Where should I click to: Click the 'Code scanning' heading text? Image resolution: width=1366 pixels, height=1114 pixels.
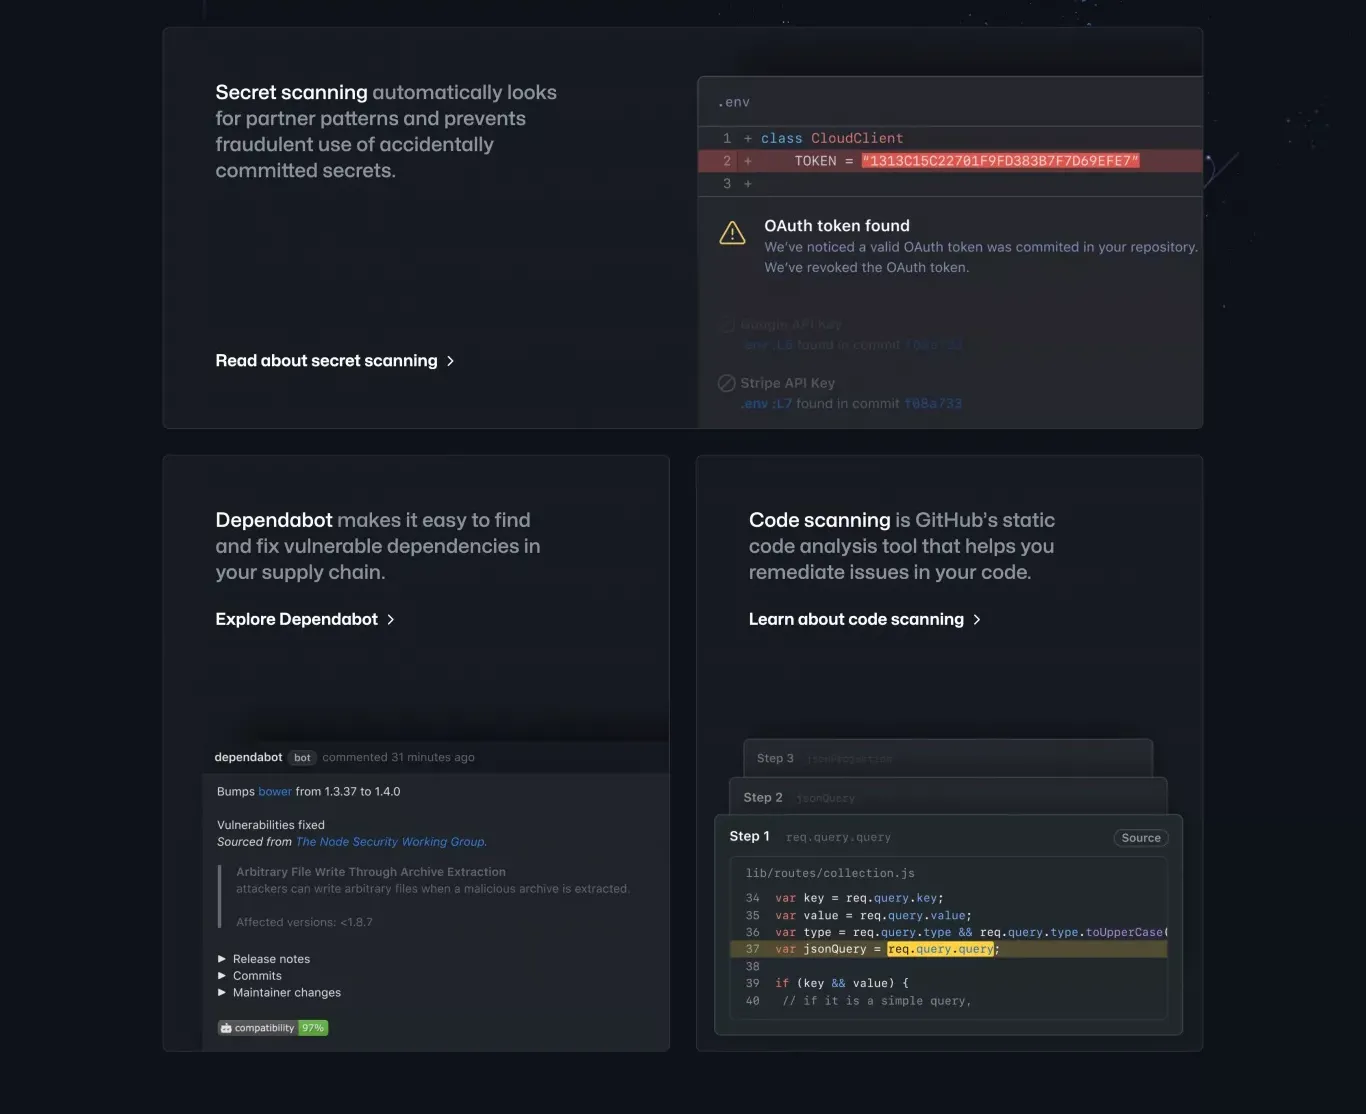click(x=819, y=520)
